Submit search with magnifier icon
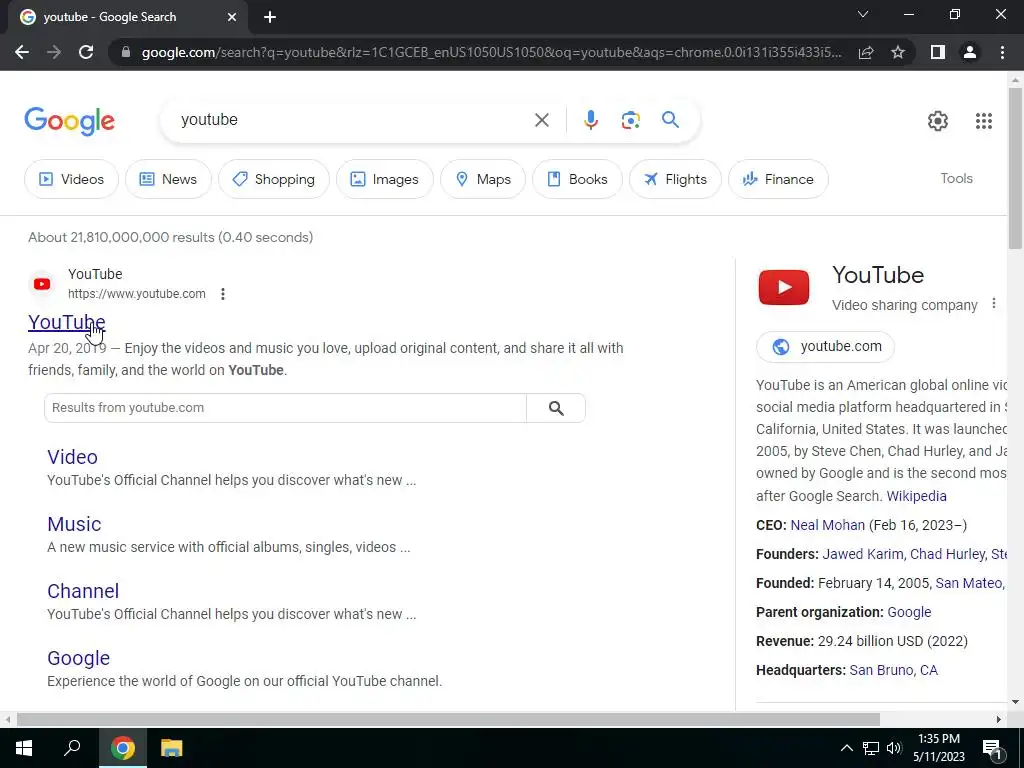 [x=670, y=120]
